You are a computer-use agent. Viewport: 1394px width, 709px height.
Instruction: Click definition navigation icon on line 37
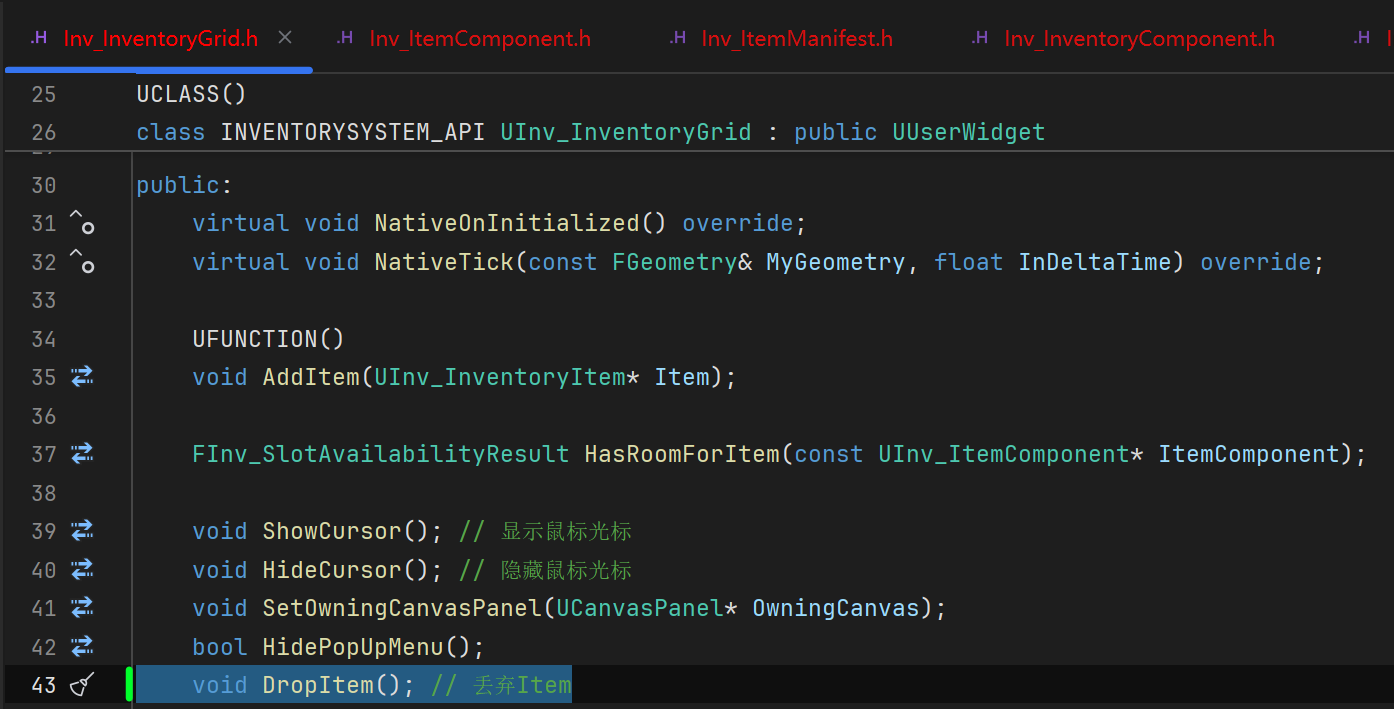point(82,454)
